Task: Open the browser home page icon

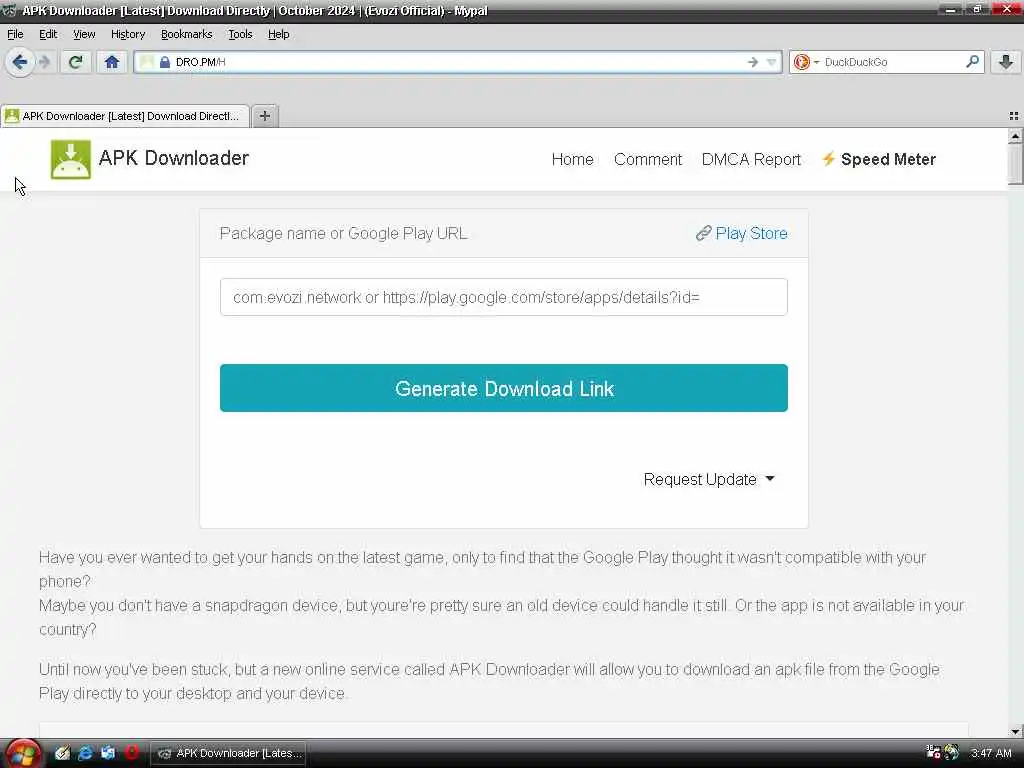Action: point(112,62)
